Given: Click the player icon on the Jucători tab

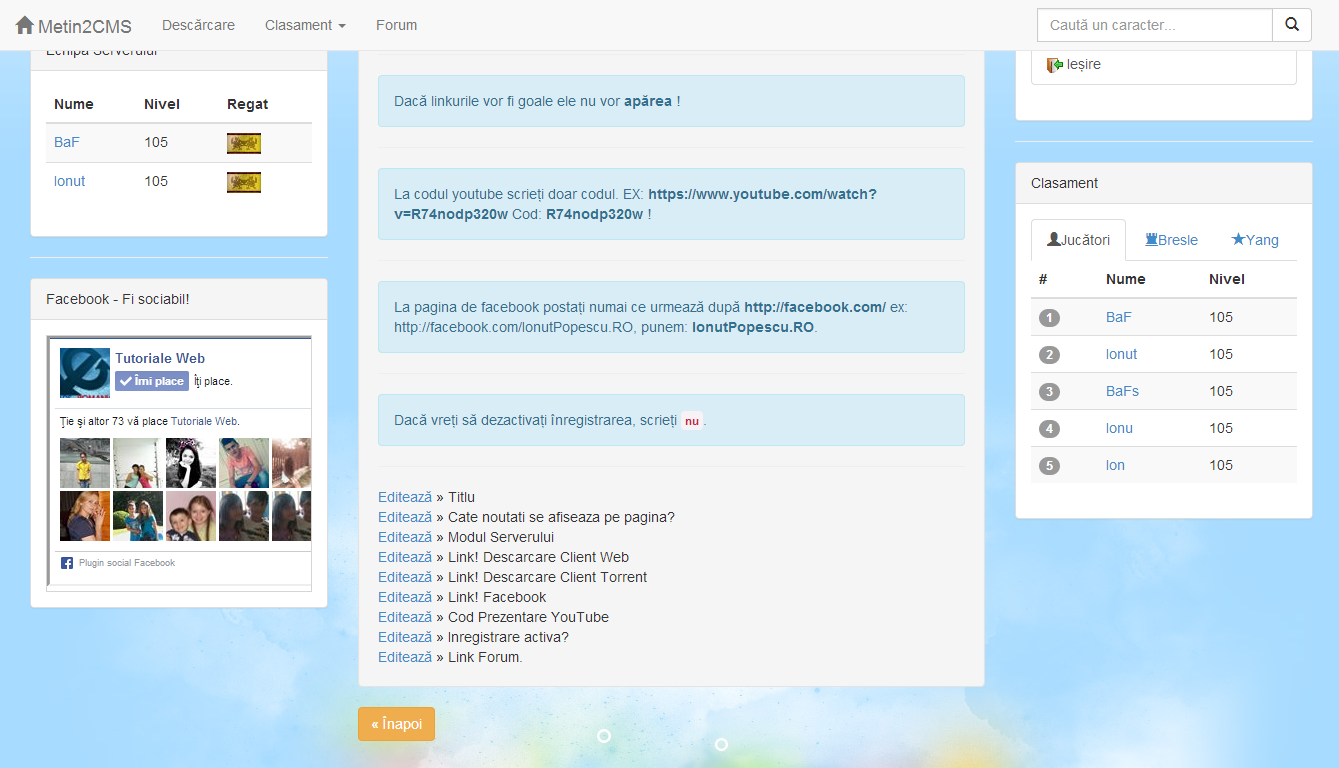Looking at the screenshot, I should (x=1055, y=239).
